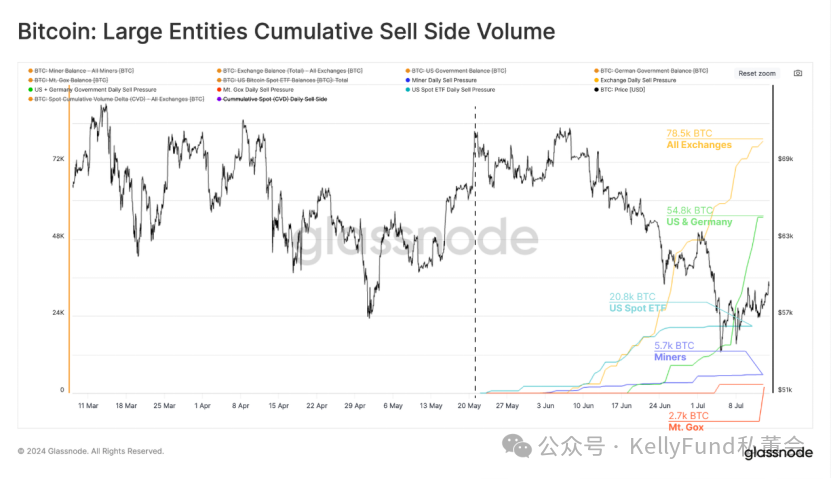Image resolution: width=831 pixels, height=479 pixels.
Task: Enable BTC: Mt. Gox Balance legend item
Action: [x=68, y=80]
